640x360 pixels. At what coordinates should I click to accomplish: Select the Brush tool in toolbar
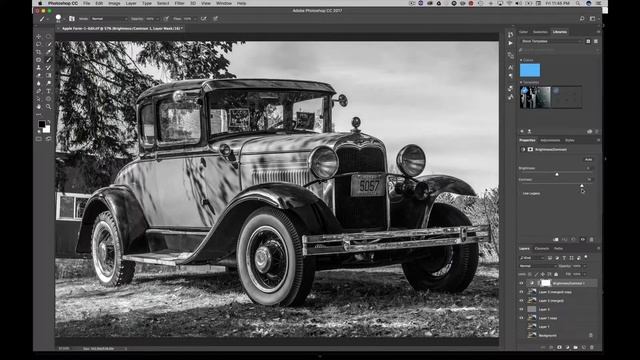[49, 60]
